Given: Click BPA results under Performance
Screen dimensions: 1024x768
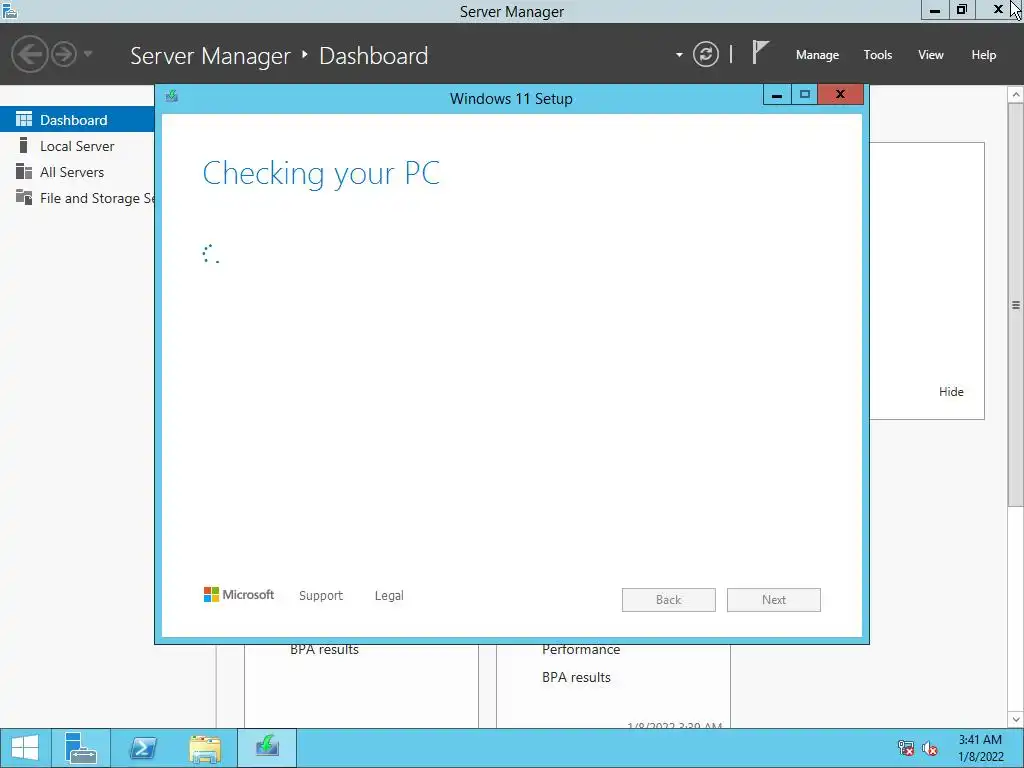Looking at the screenshot, I should [x=576, y=678].
